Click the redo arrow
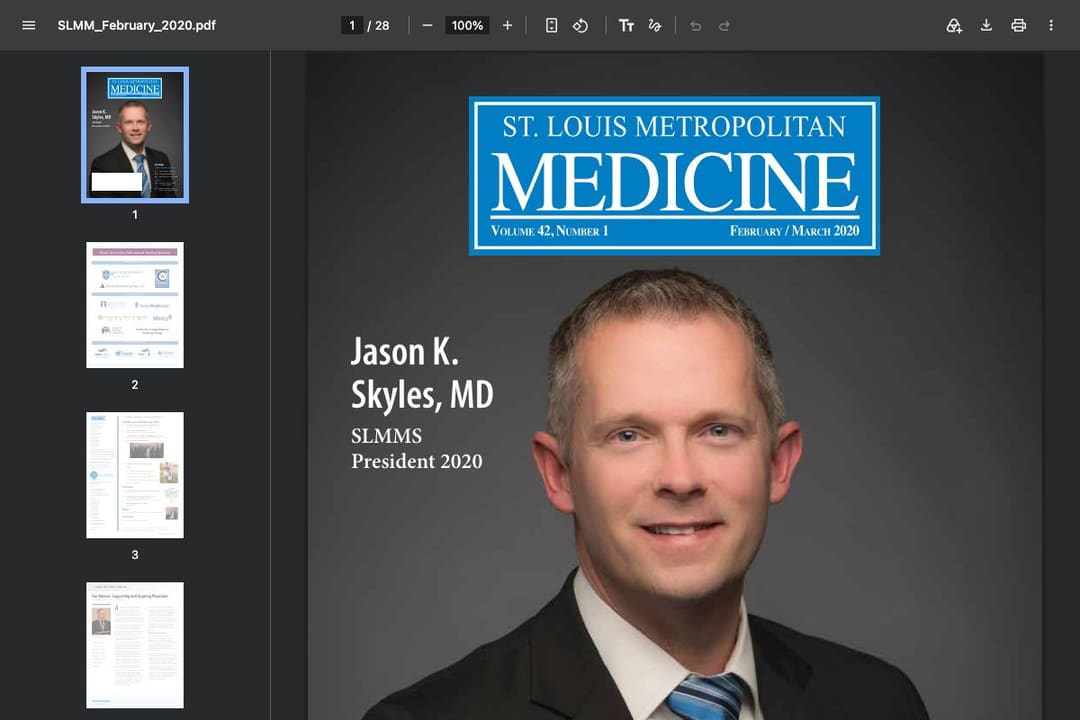This screenshot has height=720, width=1080. (x=725, y=25)
